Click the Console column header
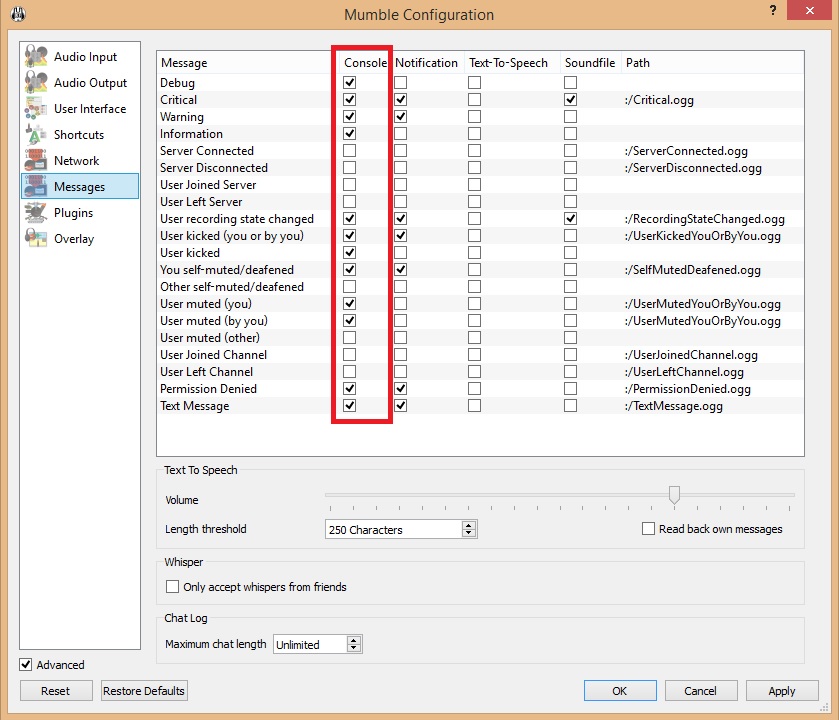The width and height of the screenshot is (839, 720). (x=365, y=63)
